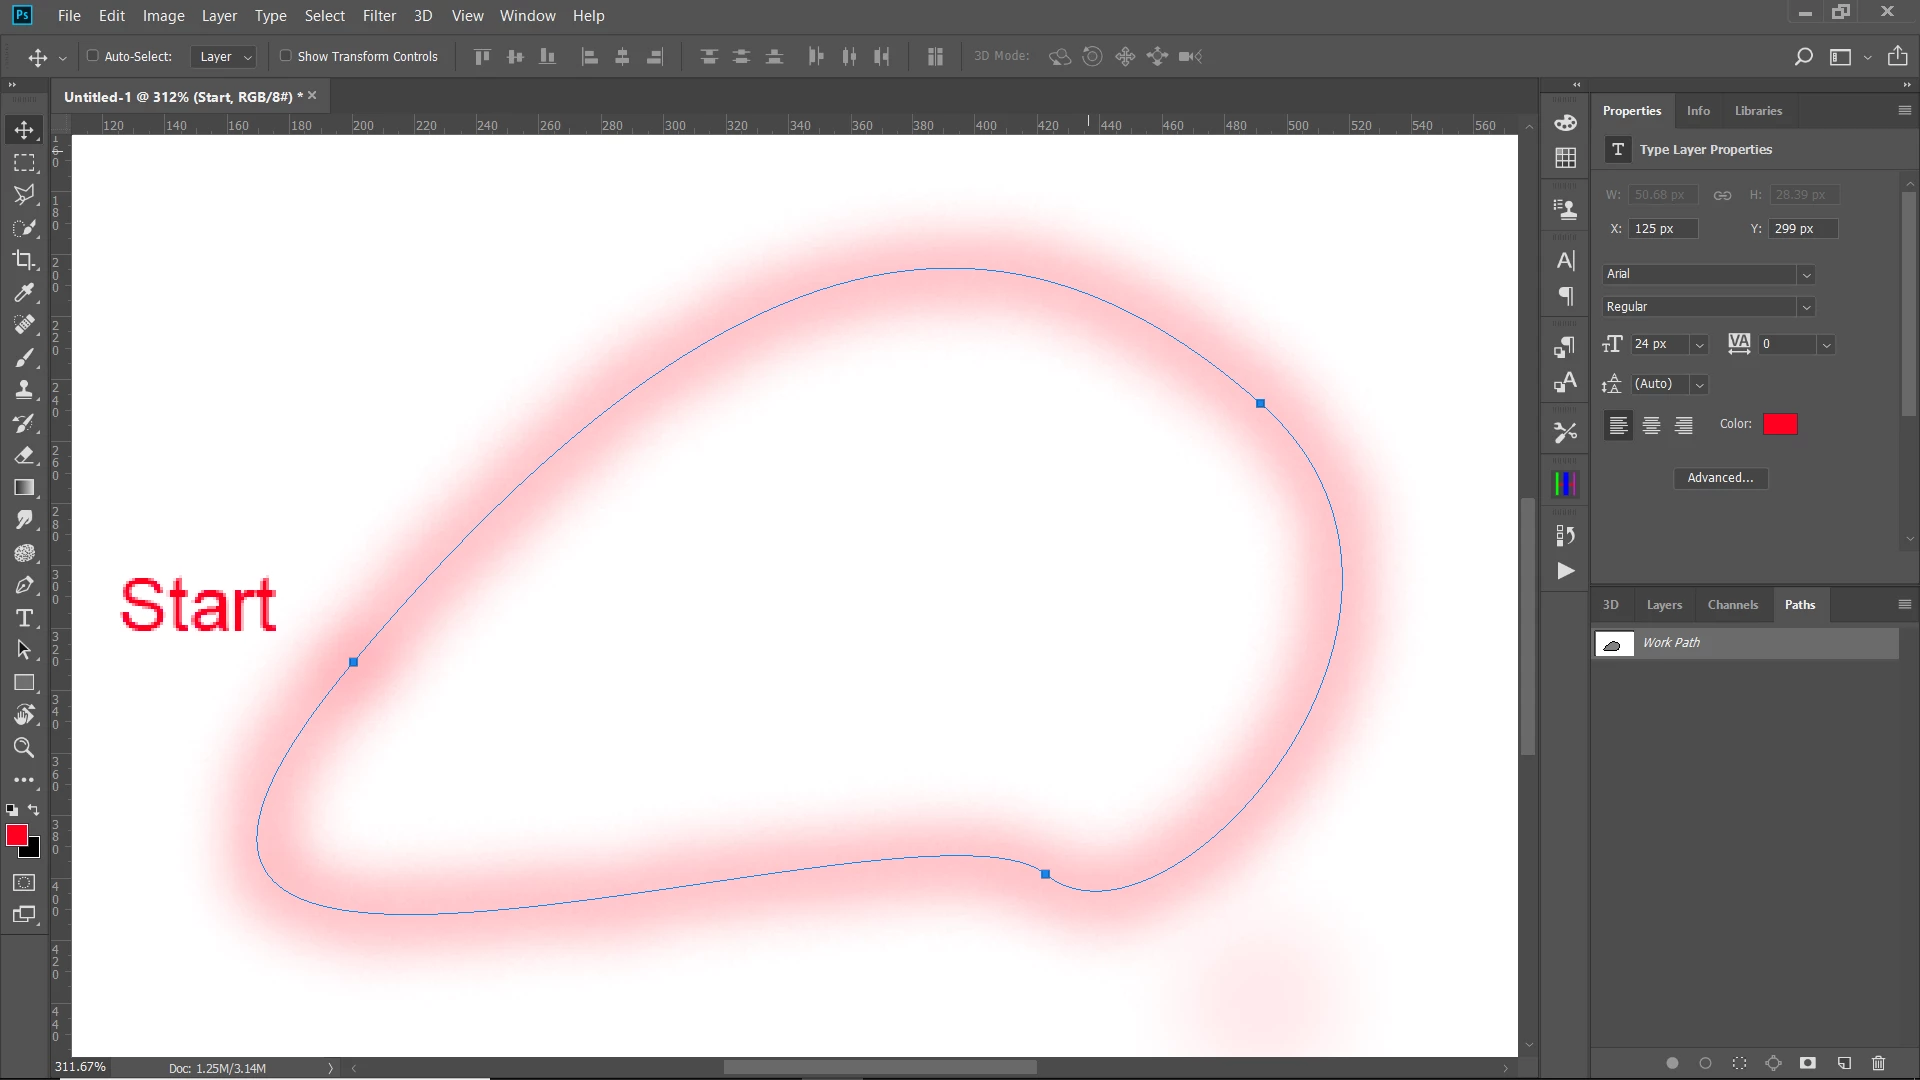Enable the Auto-Select checkbox
This screenshot has height=1080, width=1920.
(x=93, y=56)
